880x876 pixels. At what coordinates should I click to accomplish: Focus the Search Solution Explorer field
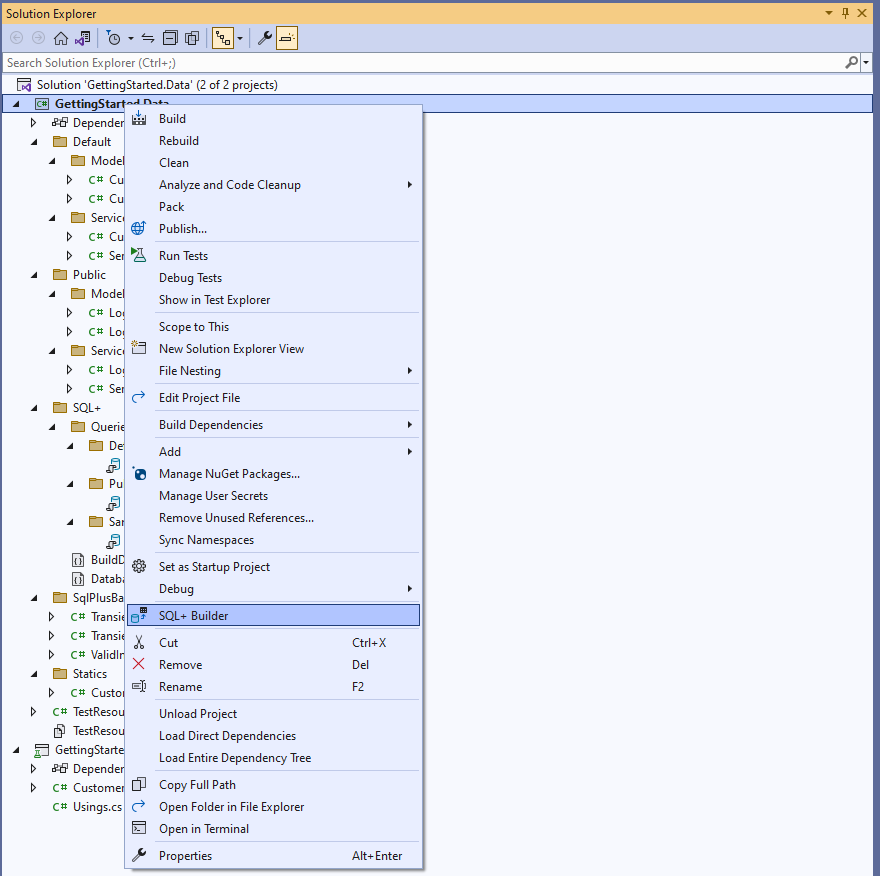coord(424,62)
